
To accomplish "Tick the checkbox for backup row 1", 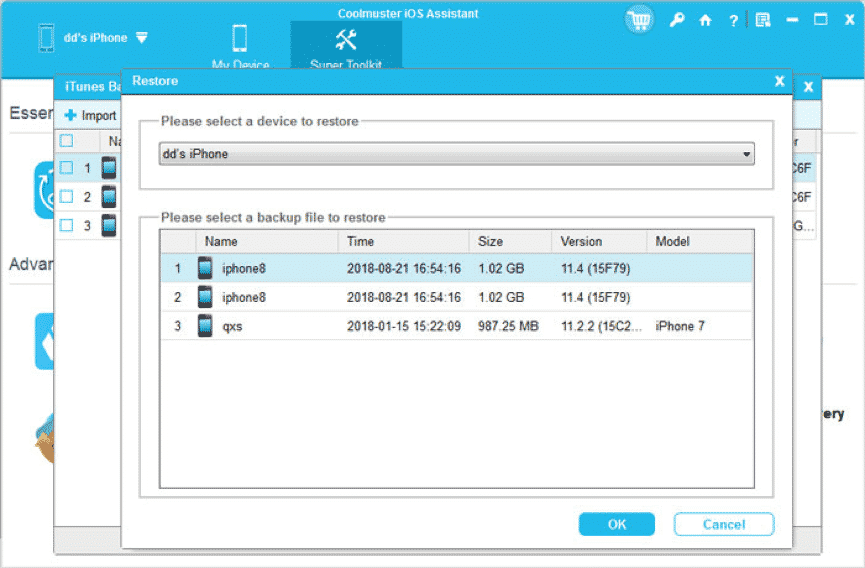I will [66, 168].
